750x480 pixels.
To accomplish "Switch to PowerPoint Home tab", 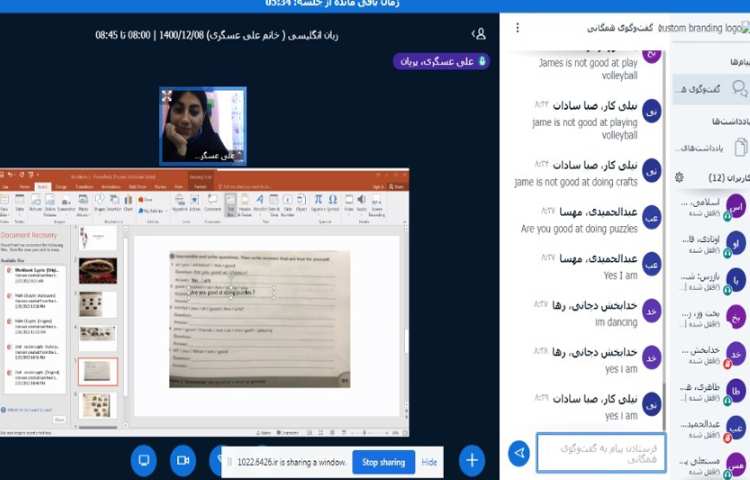I will tap(25, 187).
